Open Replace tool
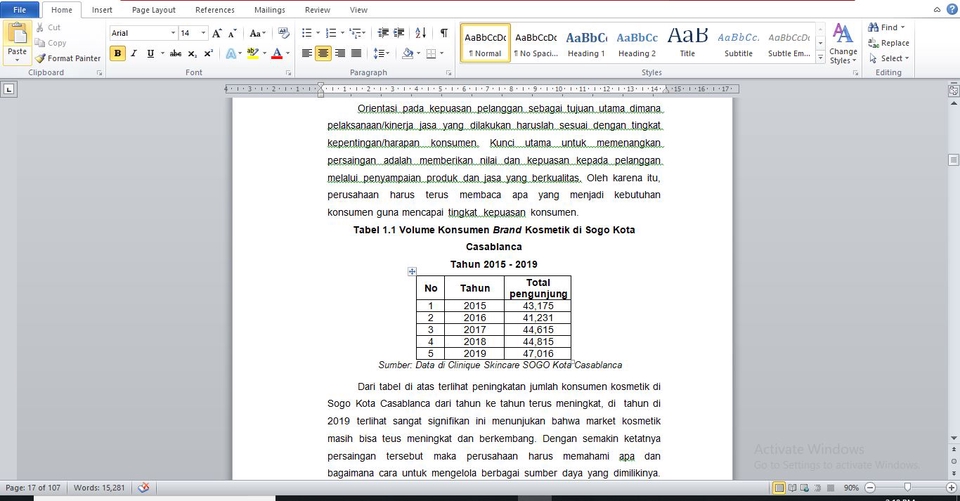Screen dimensions: 960x501 [x=888, y=43]
